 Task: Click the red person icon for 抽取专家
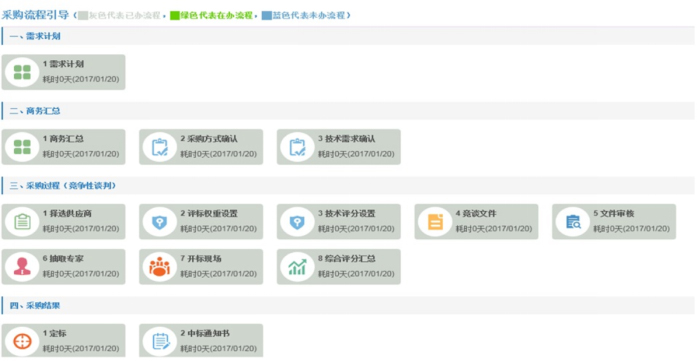22,267
